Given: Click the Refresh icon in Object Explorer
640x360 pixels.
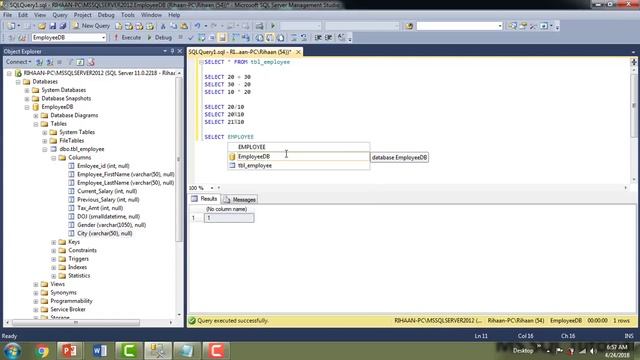Looking at the screenshot, I should click(80, 62).
